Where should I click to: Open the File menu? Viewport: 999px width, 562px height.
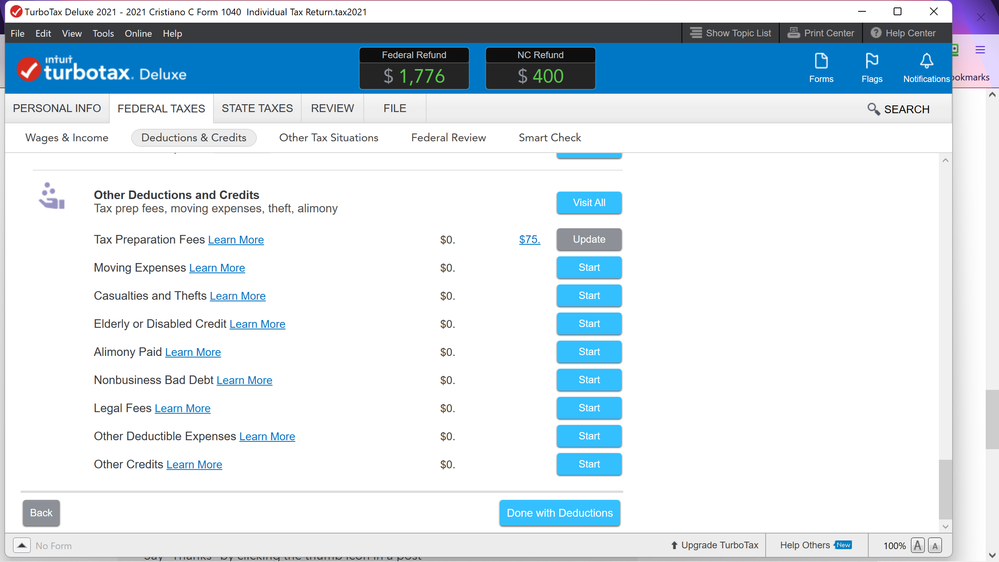[x=17, y=34]
